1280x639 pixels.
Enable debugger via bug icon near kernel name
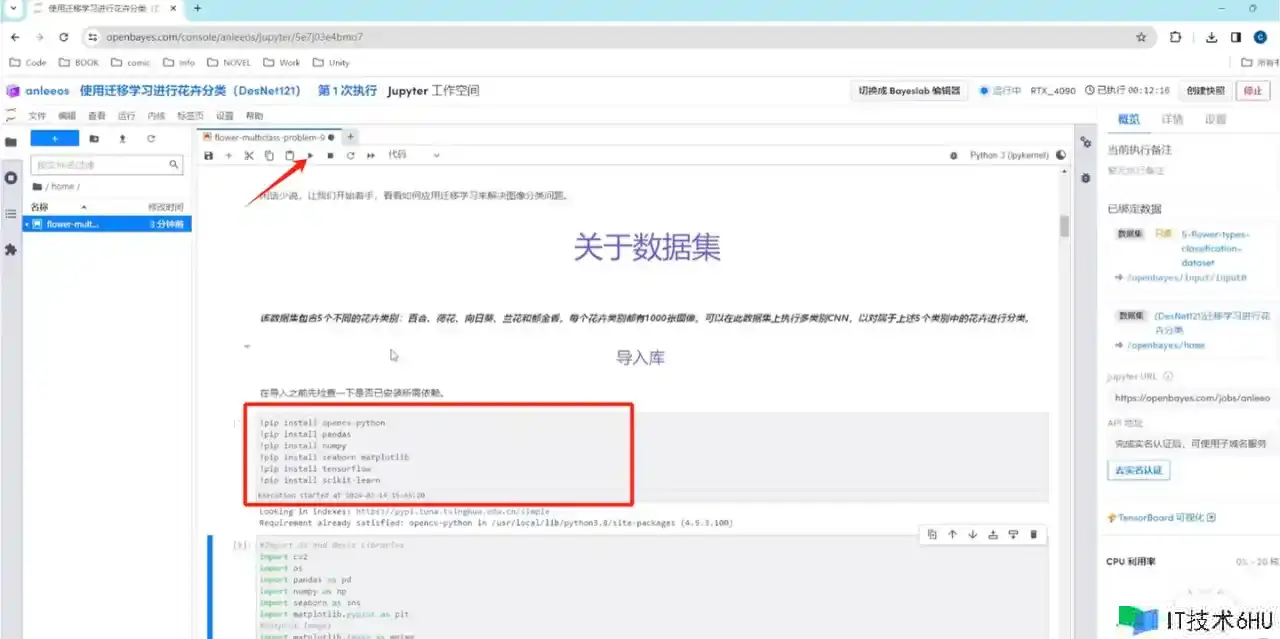pos(952,155)
